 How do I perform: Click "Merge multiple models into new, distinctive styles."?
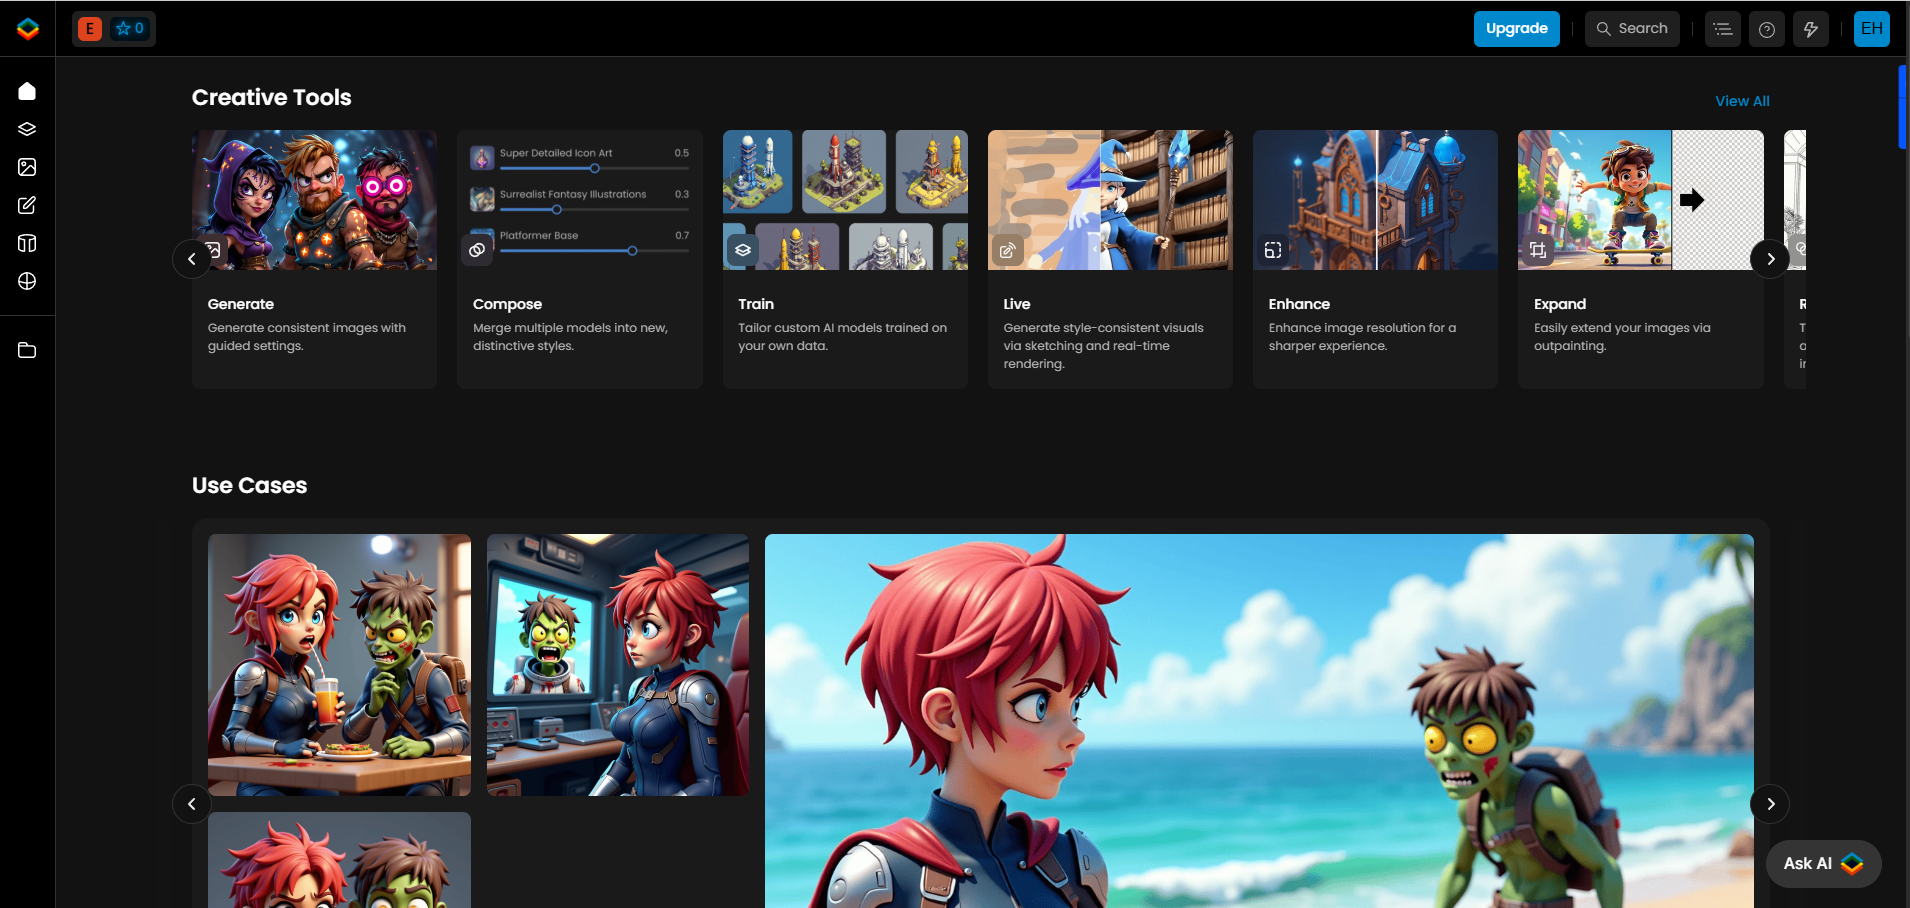(x=570, y=337)
